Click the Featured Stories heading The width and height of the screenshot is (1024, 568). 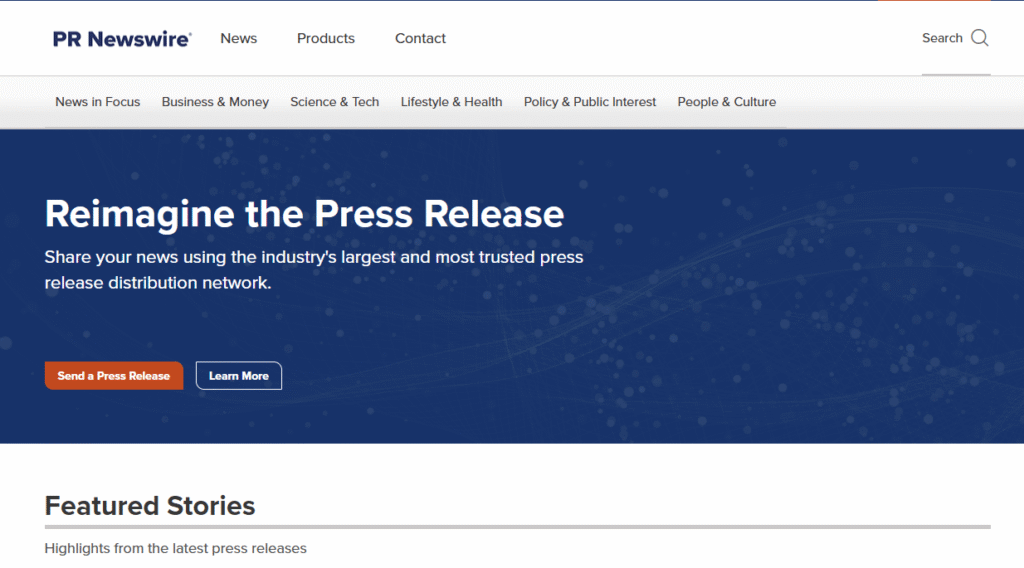tap(150, 506)
